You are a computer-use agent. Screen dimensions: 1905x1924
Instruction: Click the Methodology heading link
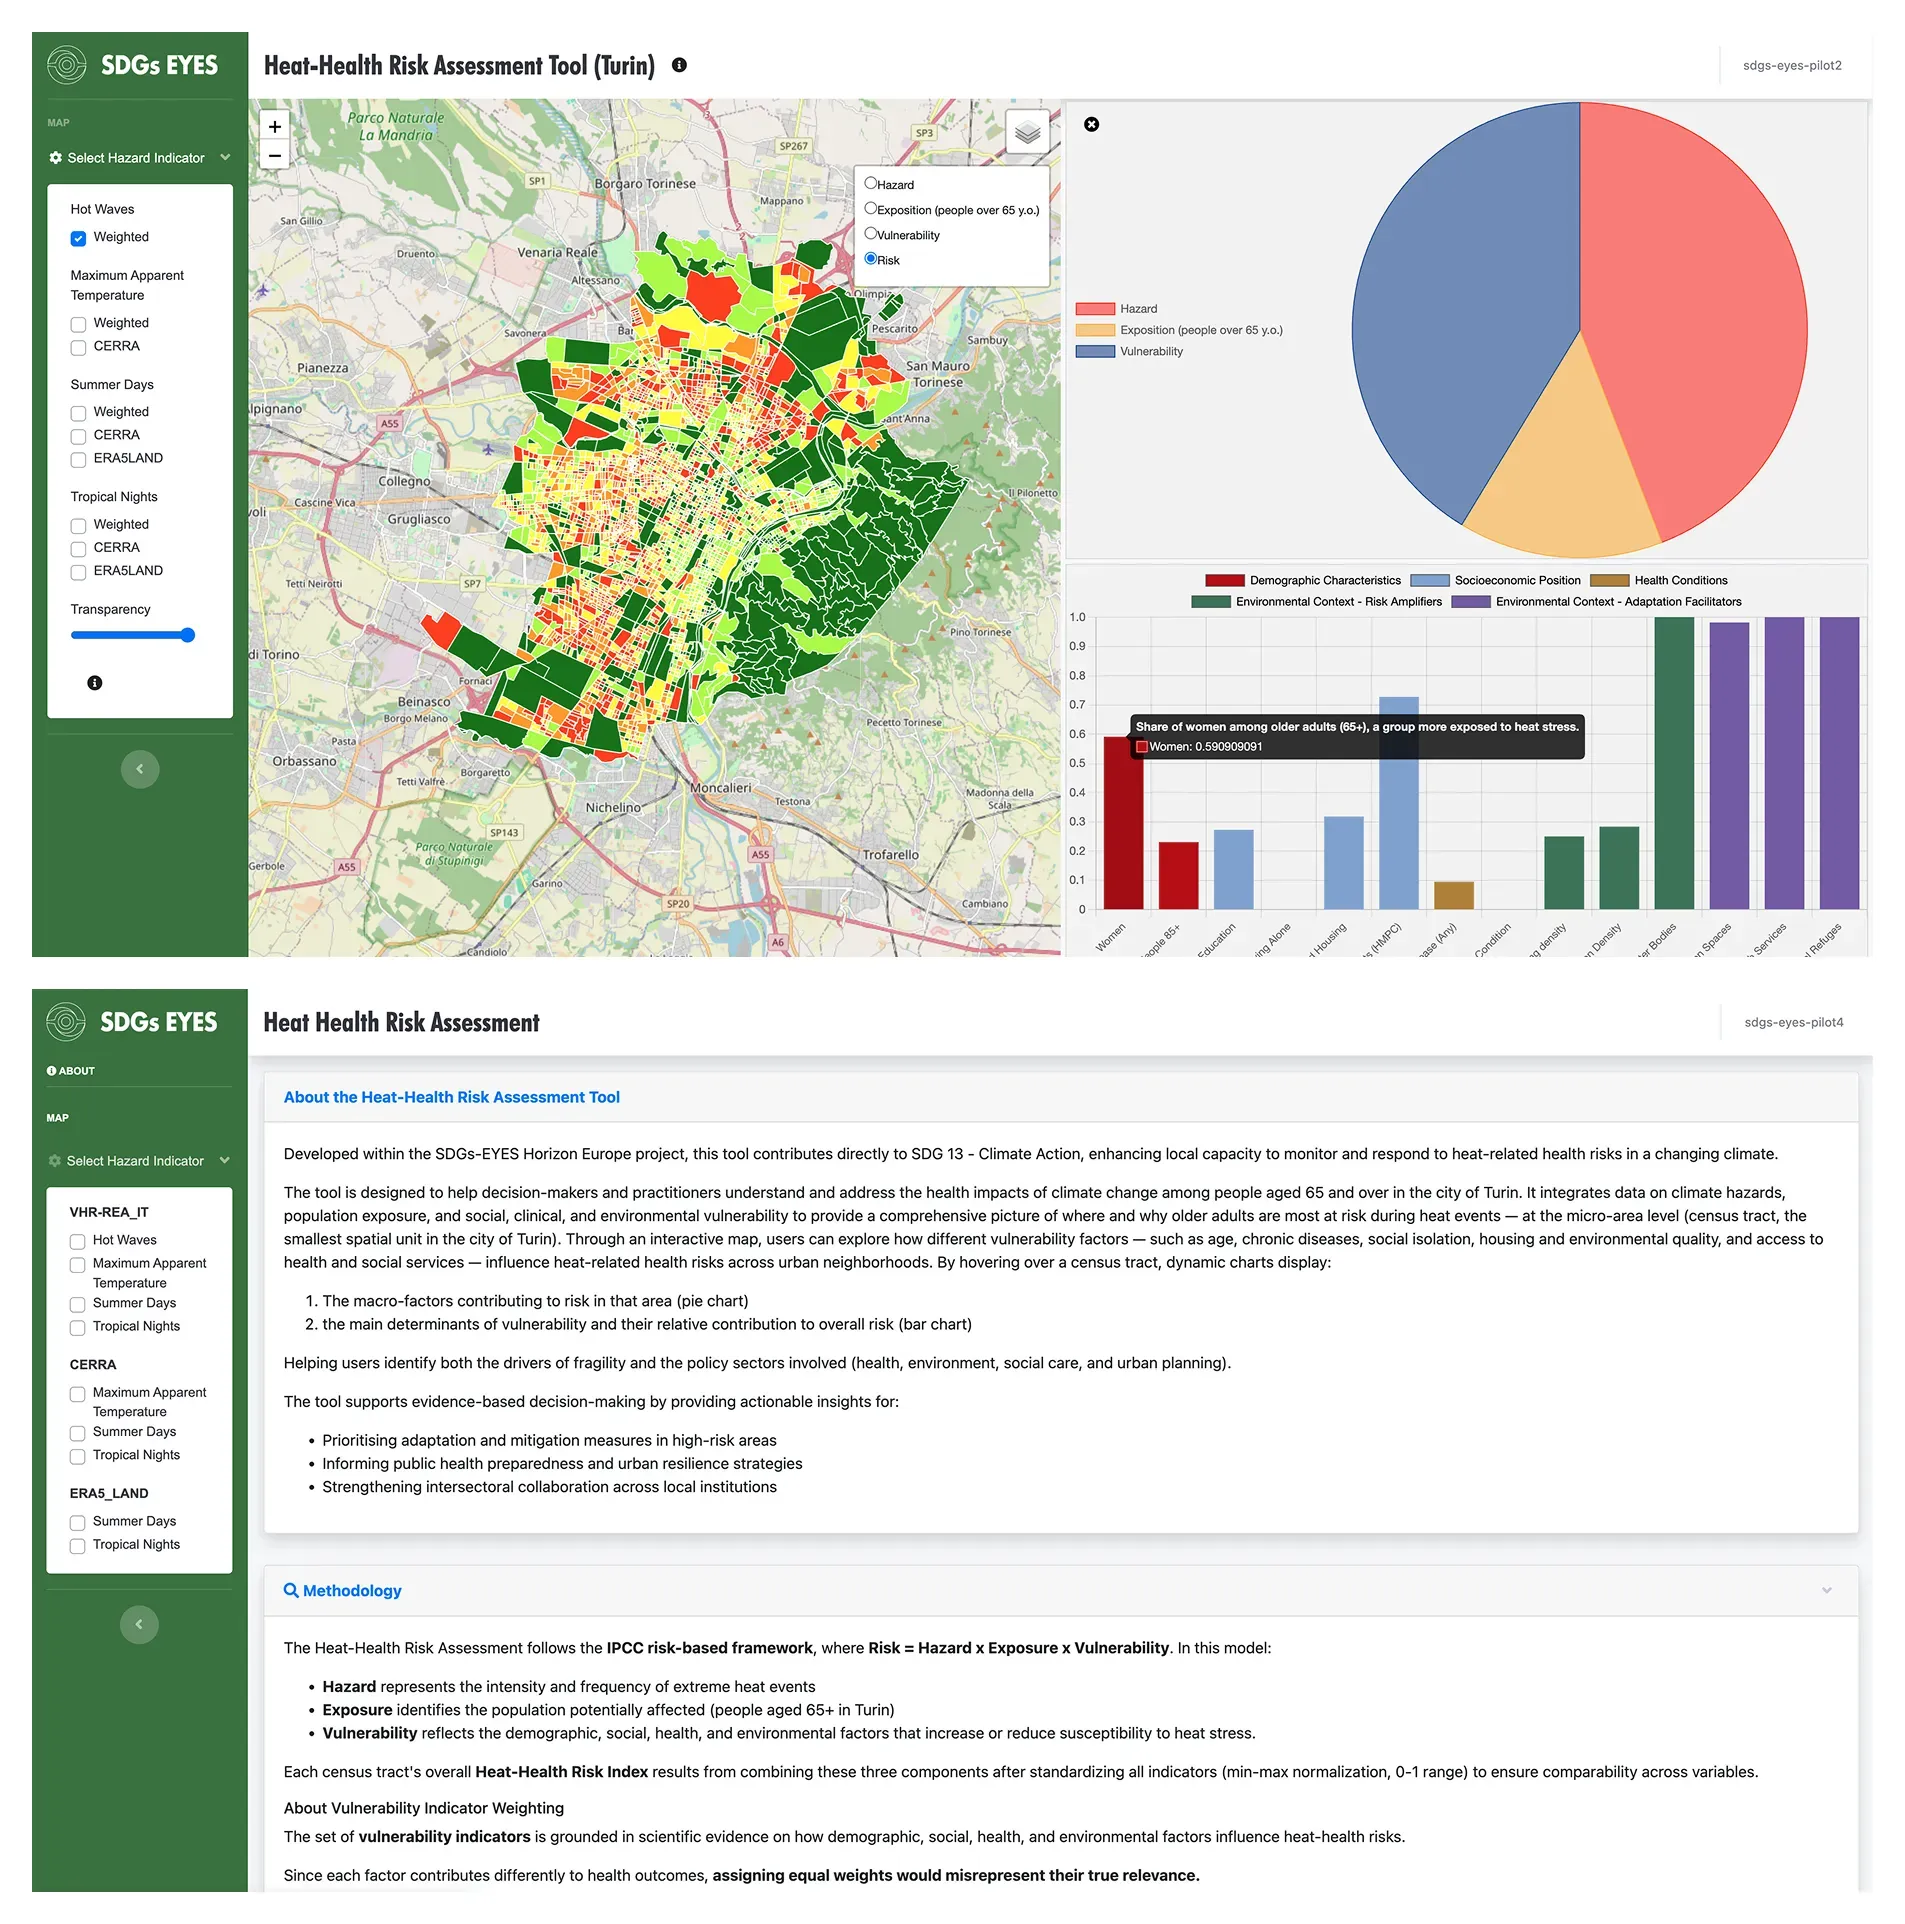pyautogui.click(x=352, y=1590)
